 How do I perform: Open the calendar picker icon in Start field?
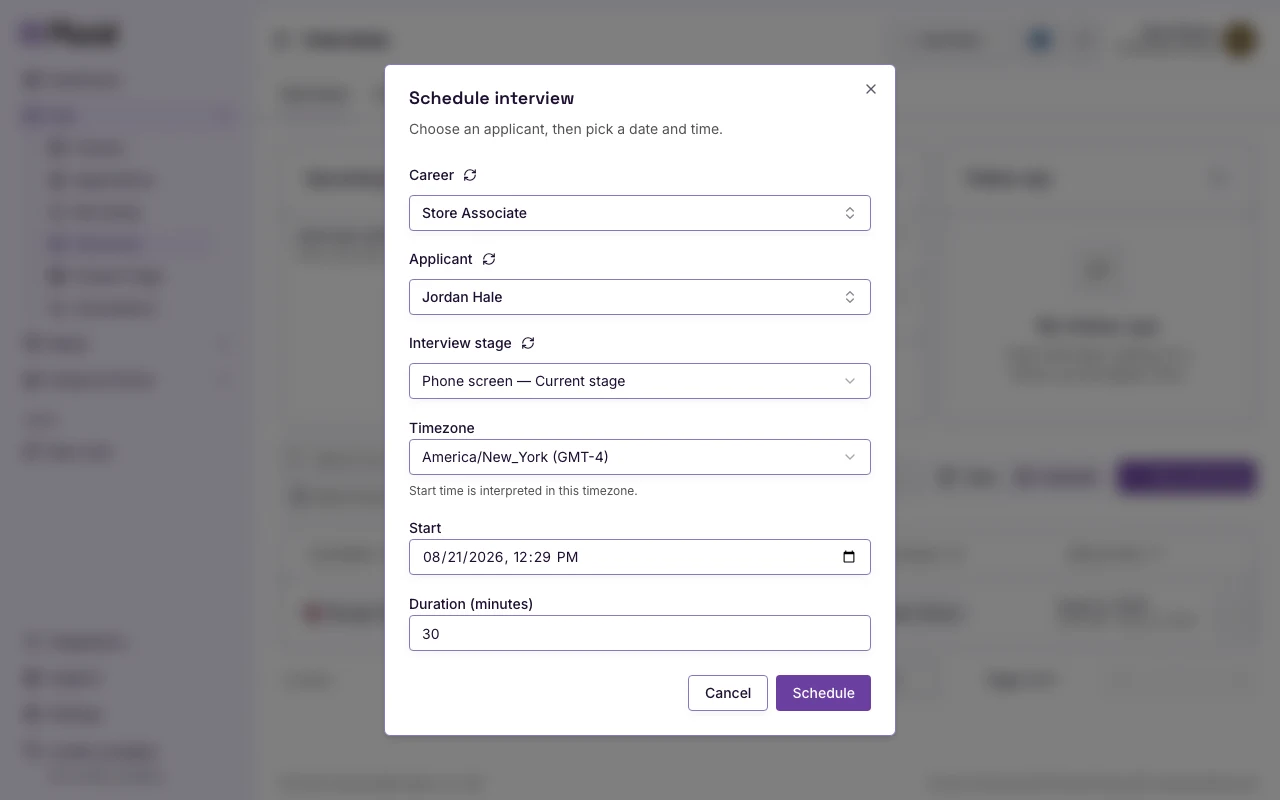click(849, 557)
